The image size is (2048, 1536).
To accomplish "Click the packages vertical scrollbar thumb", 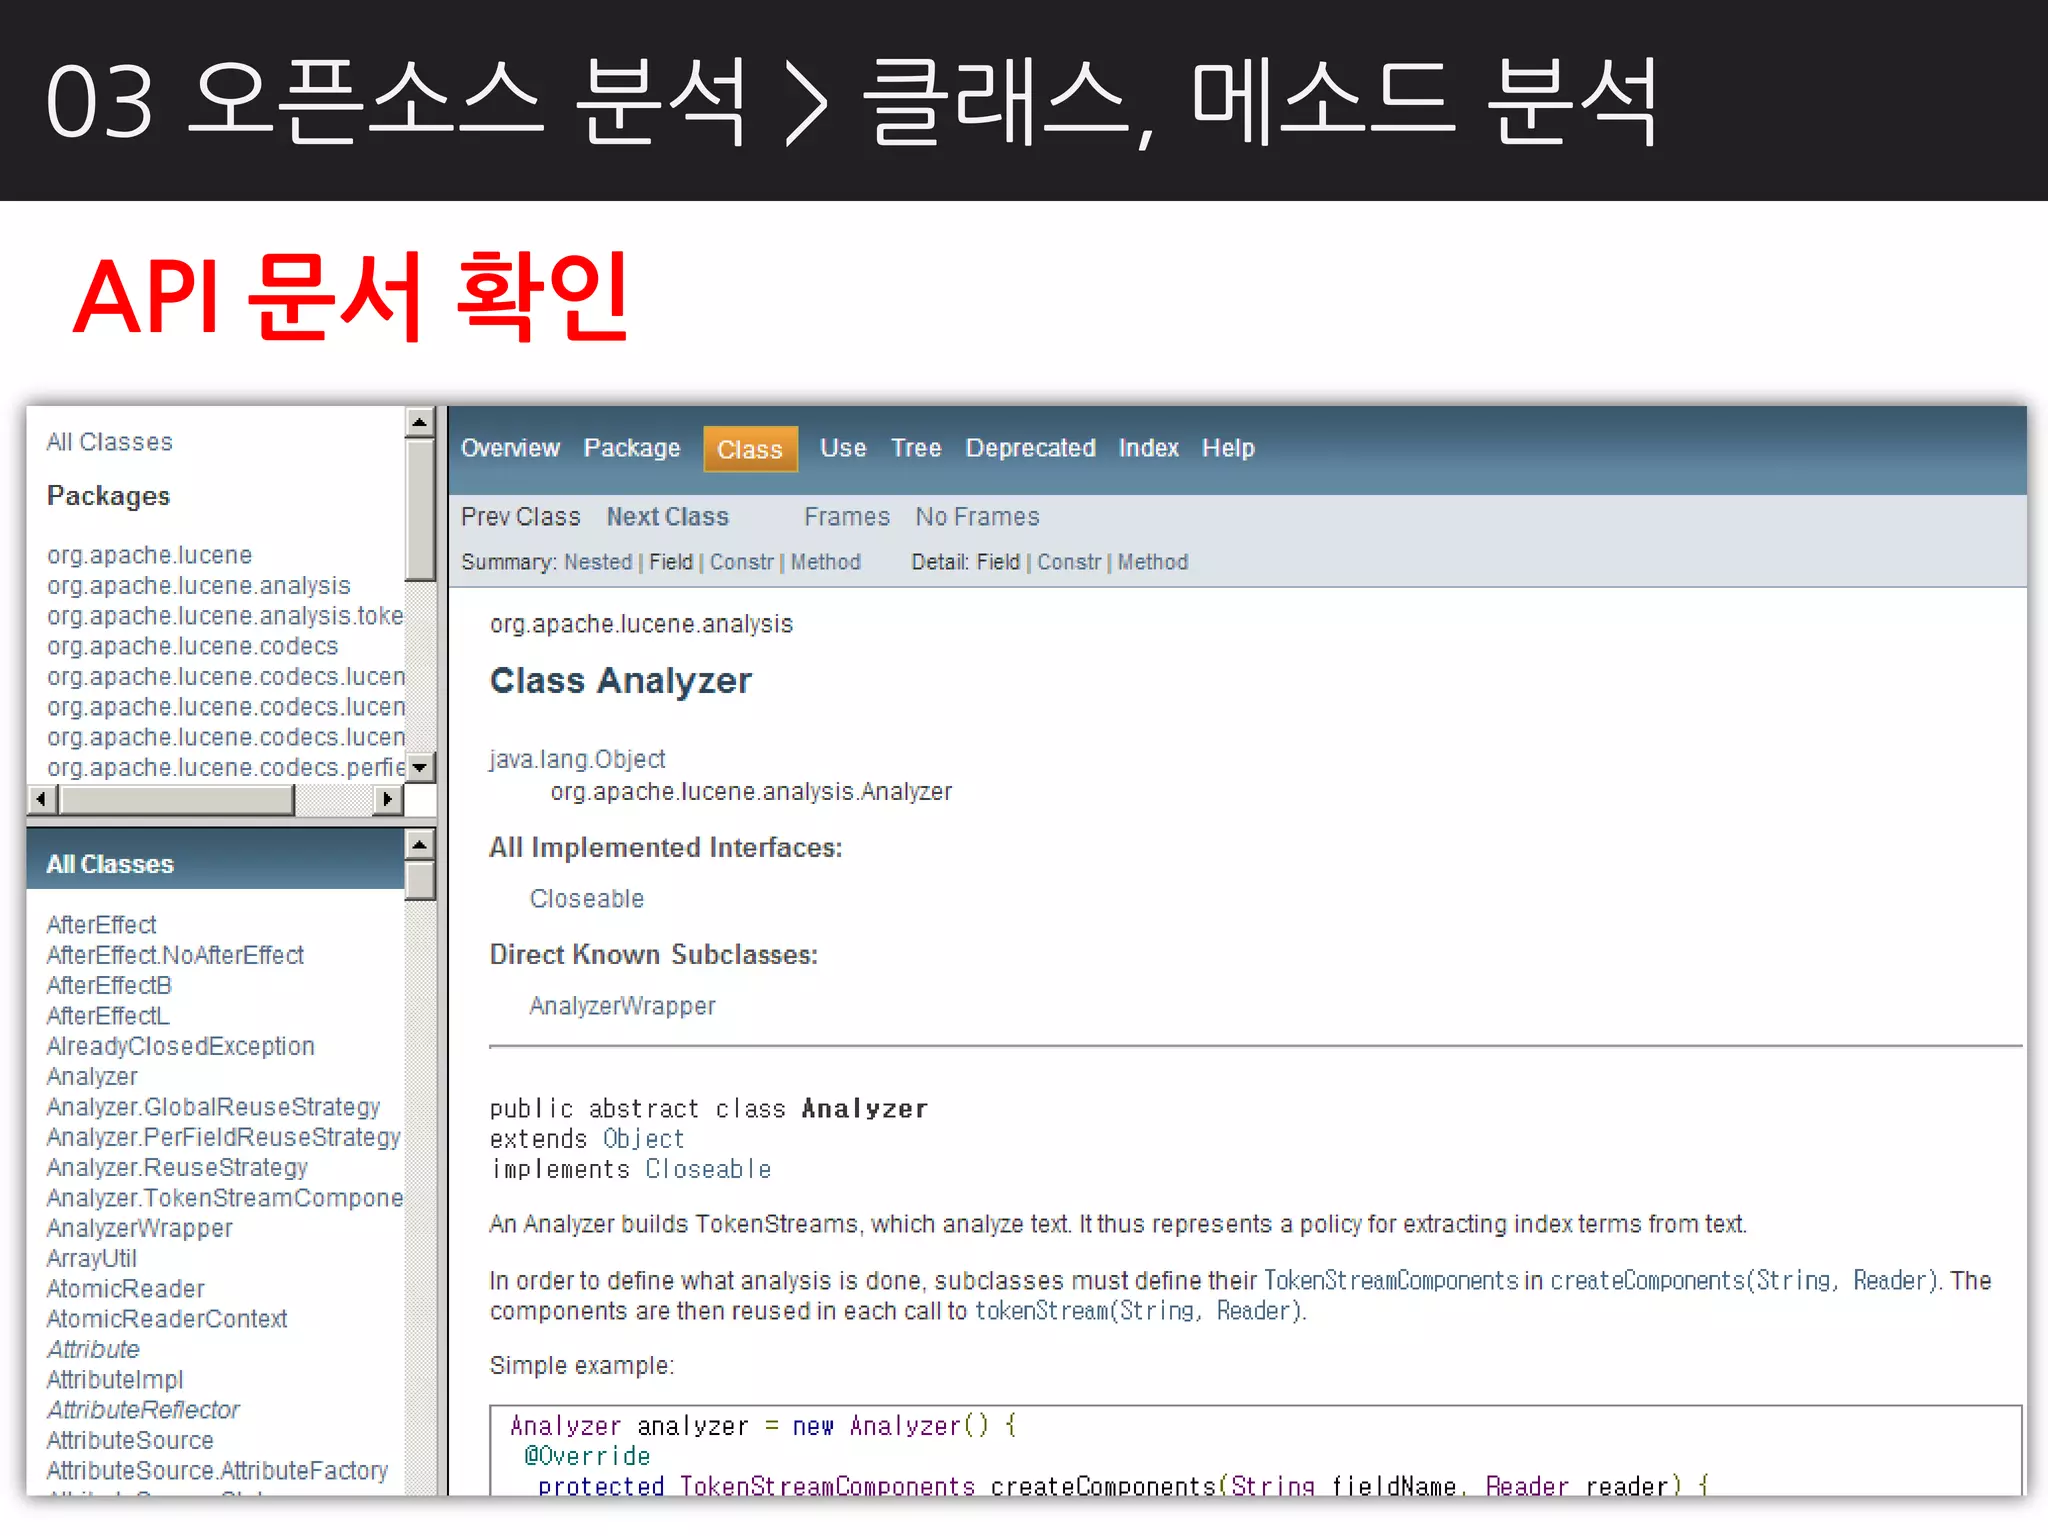I will coord(420,509).
